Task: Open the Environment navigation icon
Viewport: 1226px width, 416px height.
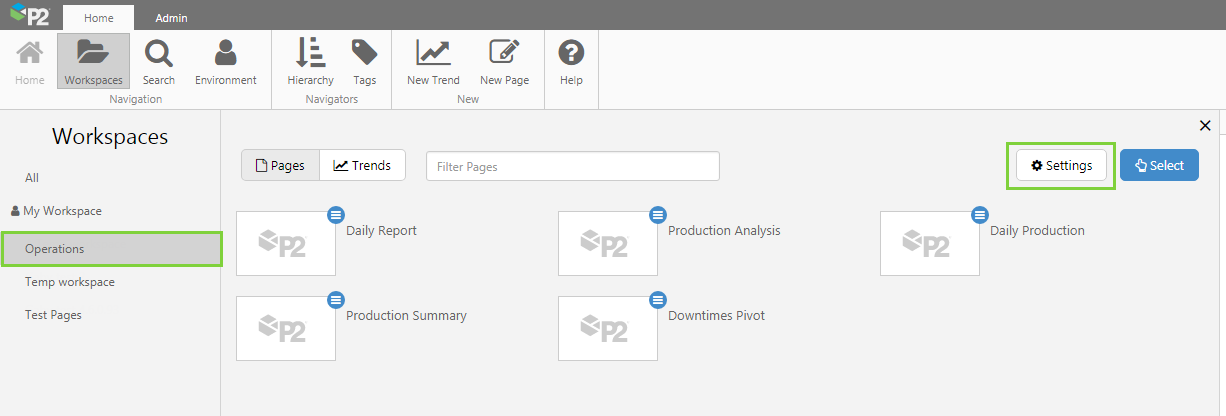Action: click(225, 61)
